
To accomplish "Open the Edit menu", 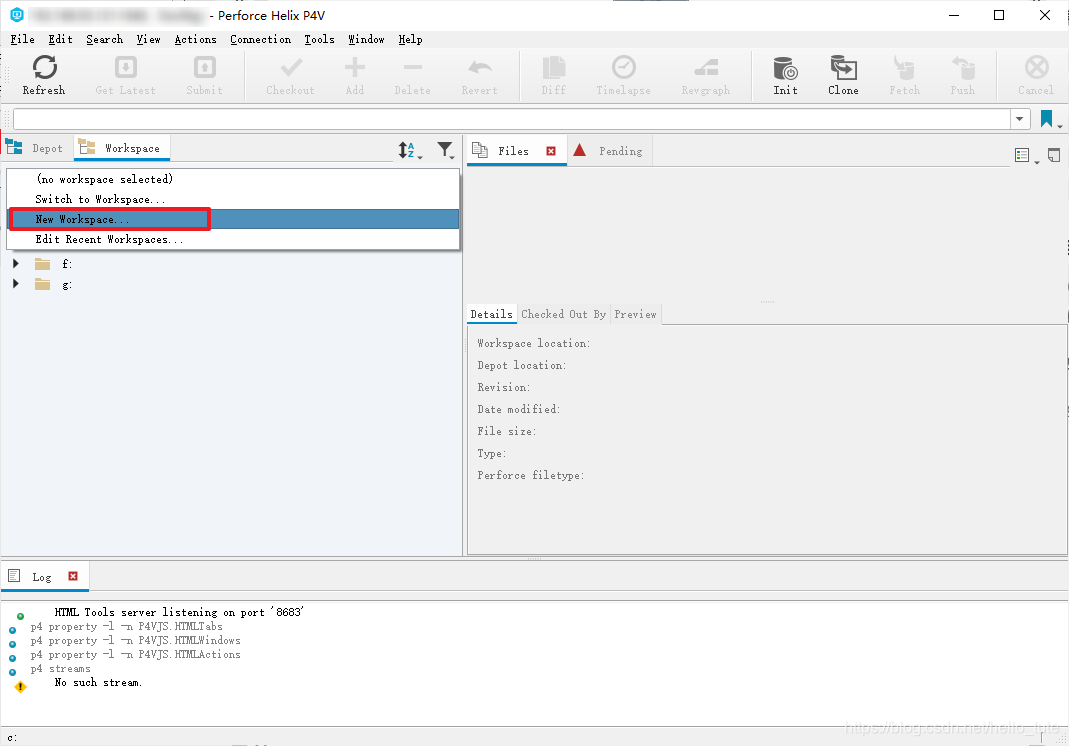I will pyautogui.click(x=60, y=40).
